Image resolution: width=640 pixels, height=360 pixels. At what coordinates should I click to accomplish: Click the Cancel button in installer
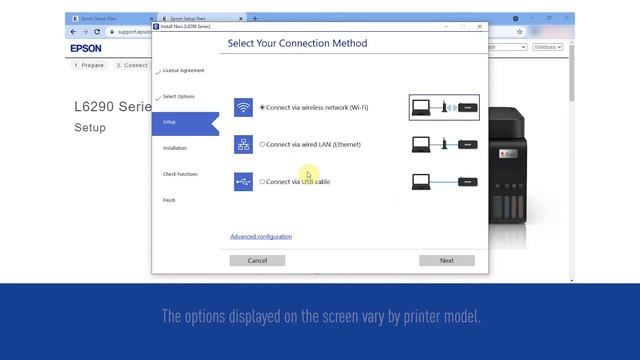258,260
